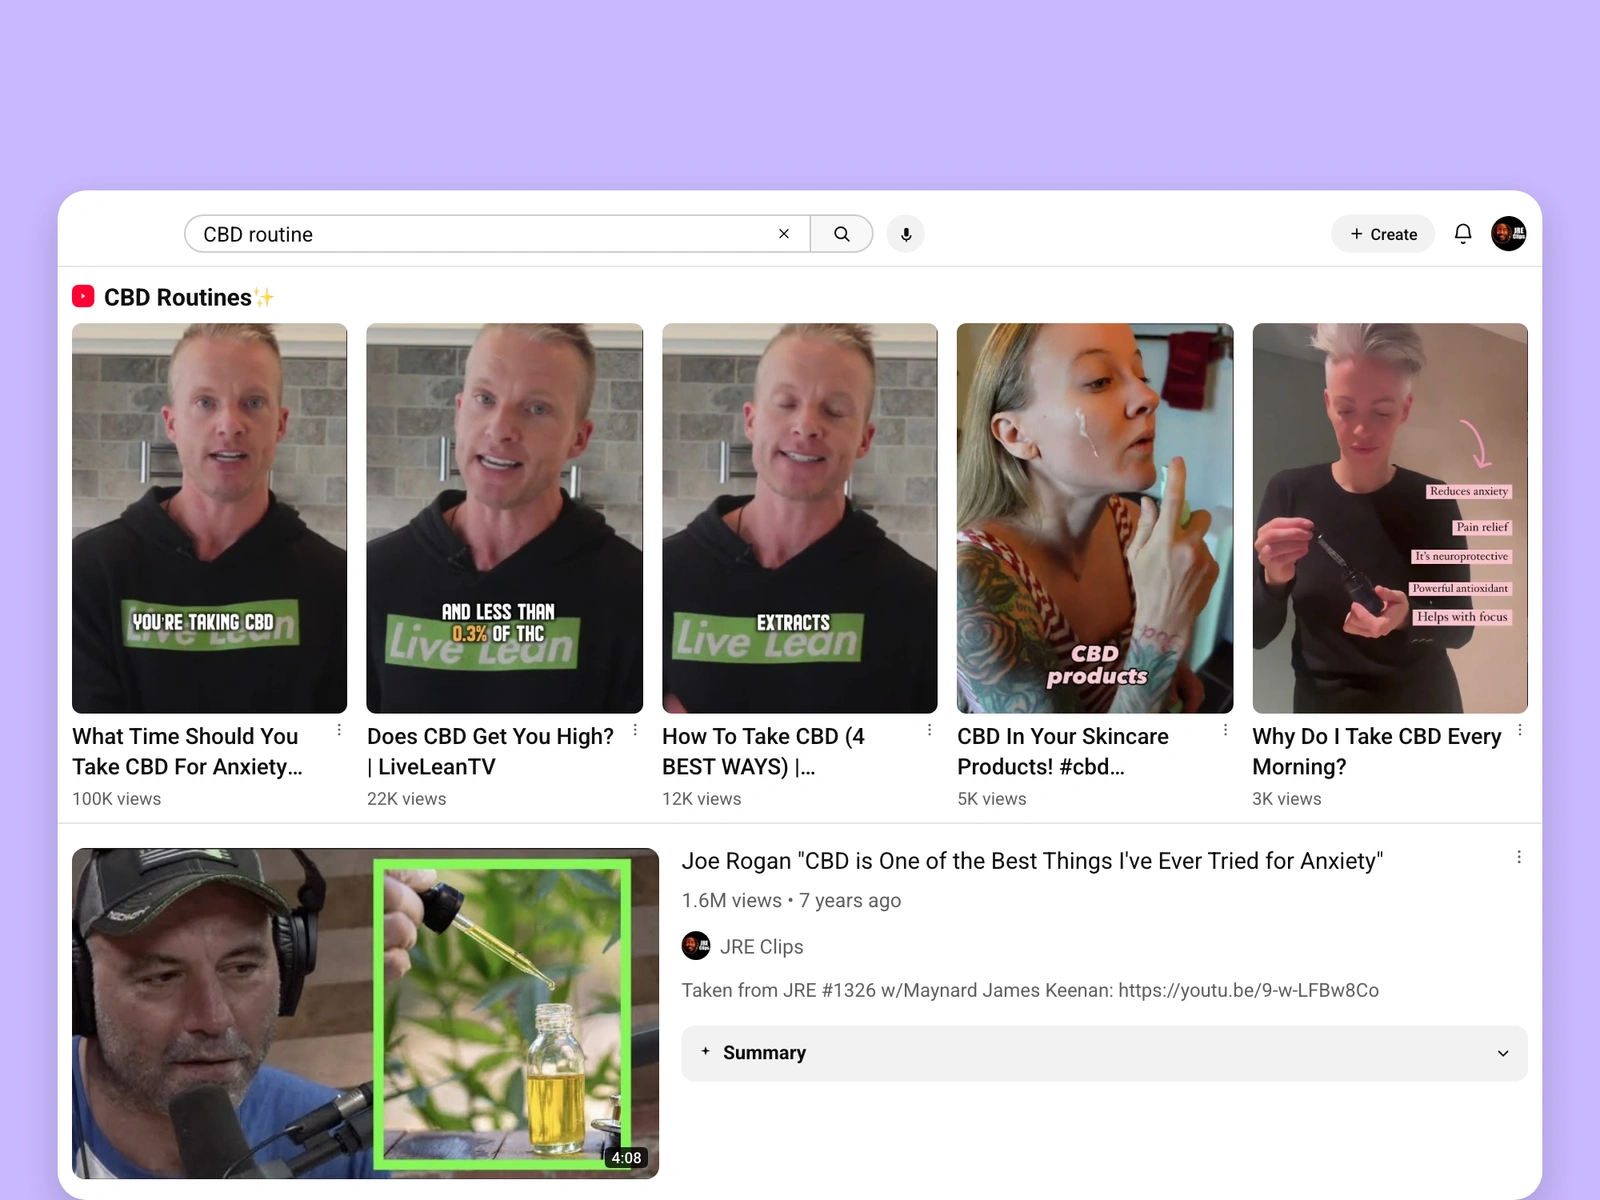
Task: Open the account avatar menu
Action: click(x=1509, y=234)
